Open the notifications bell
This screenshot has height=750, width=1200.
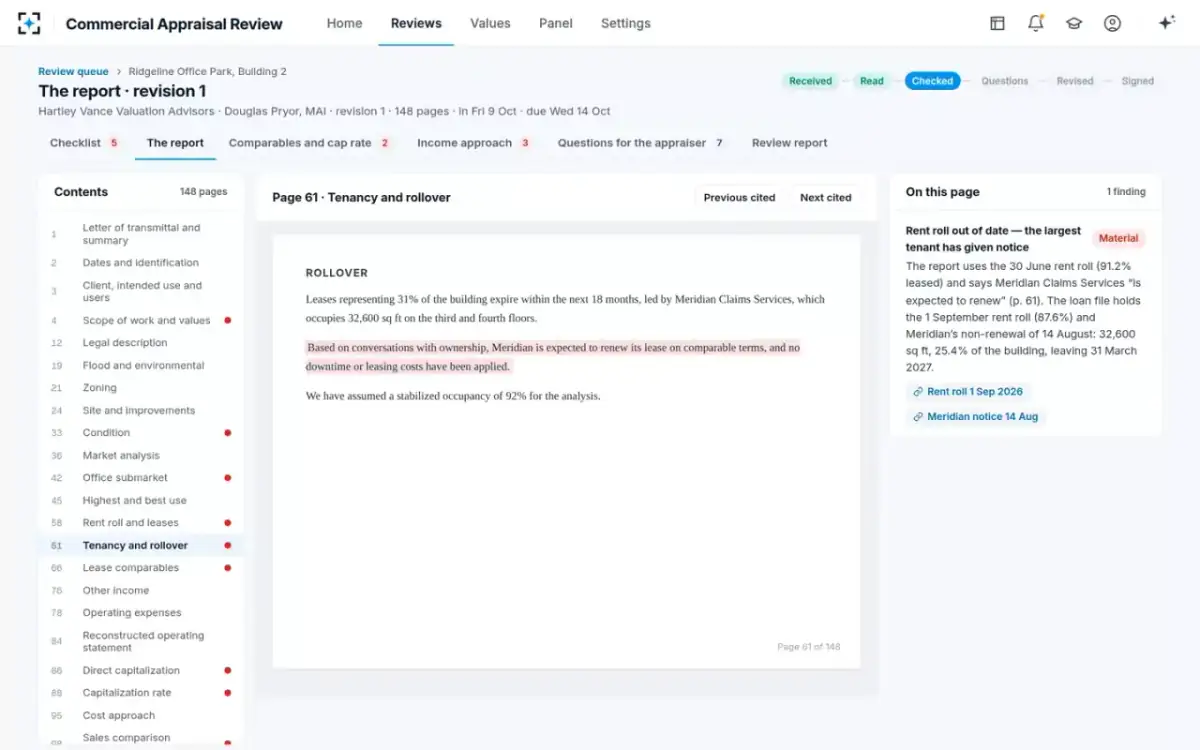1035,23
